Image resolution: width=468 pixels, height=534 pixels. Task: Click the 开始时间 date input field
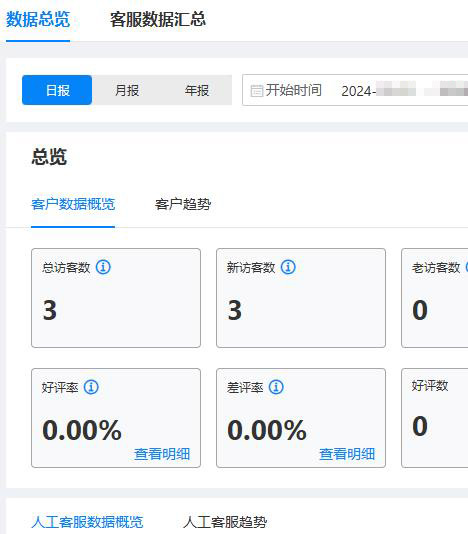coord(355,90)
